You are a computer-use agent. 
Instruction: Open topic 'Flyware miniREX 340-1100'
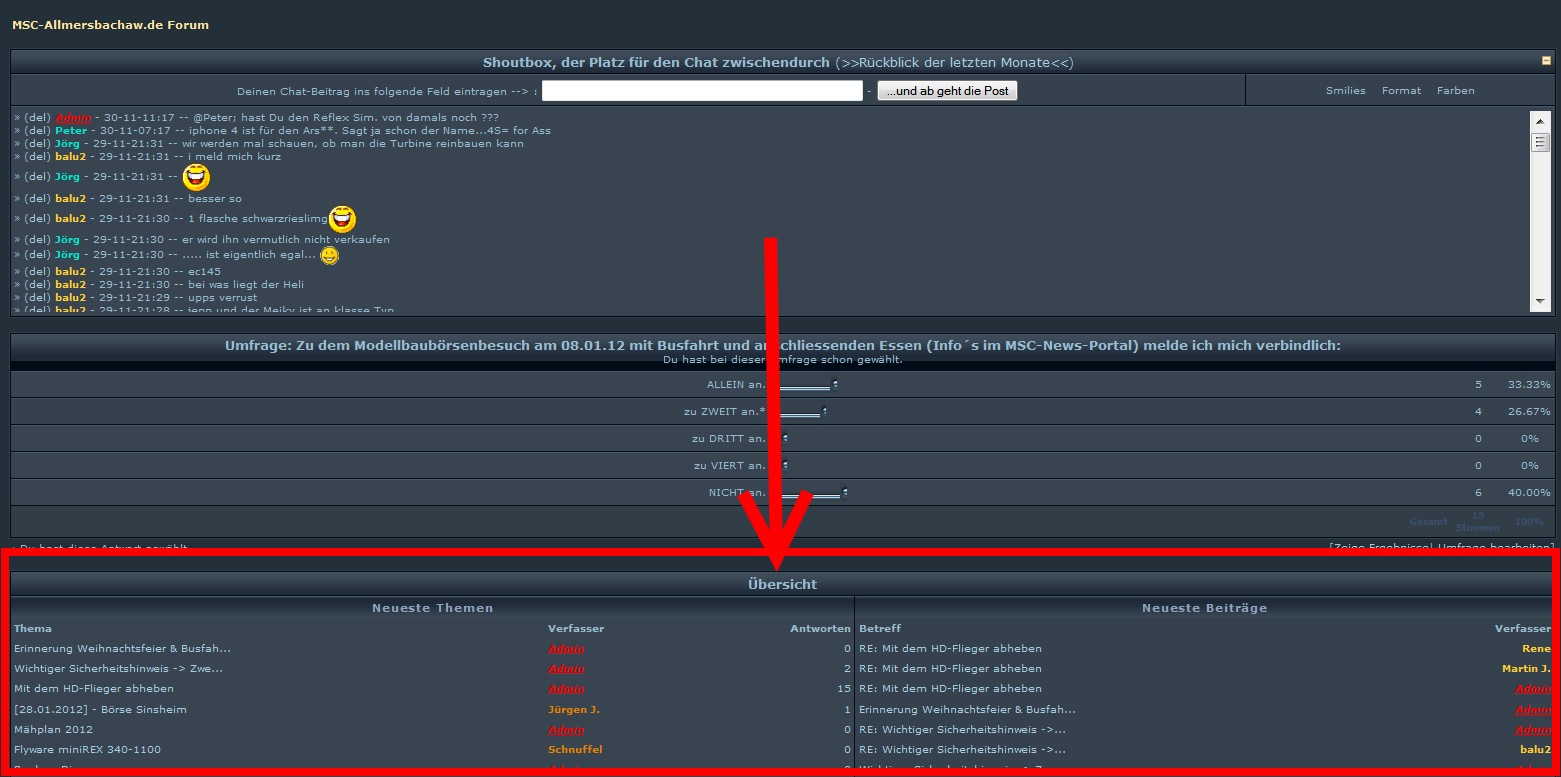(x=87, y=749)
